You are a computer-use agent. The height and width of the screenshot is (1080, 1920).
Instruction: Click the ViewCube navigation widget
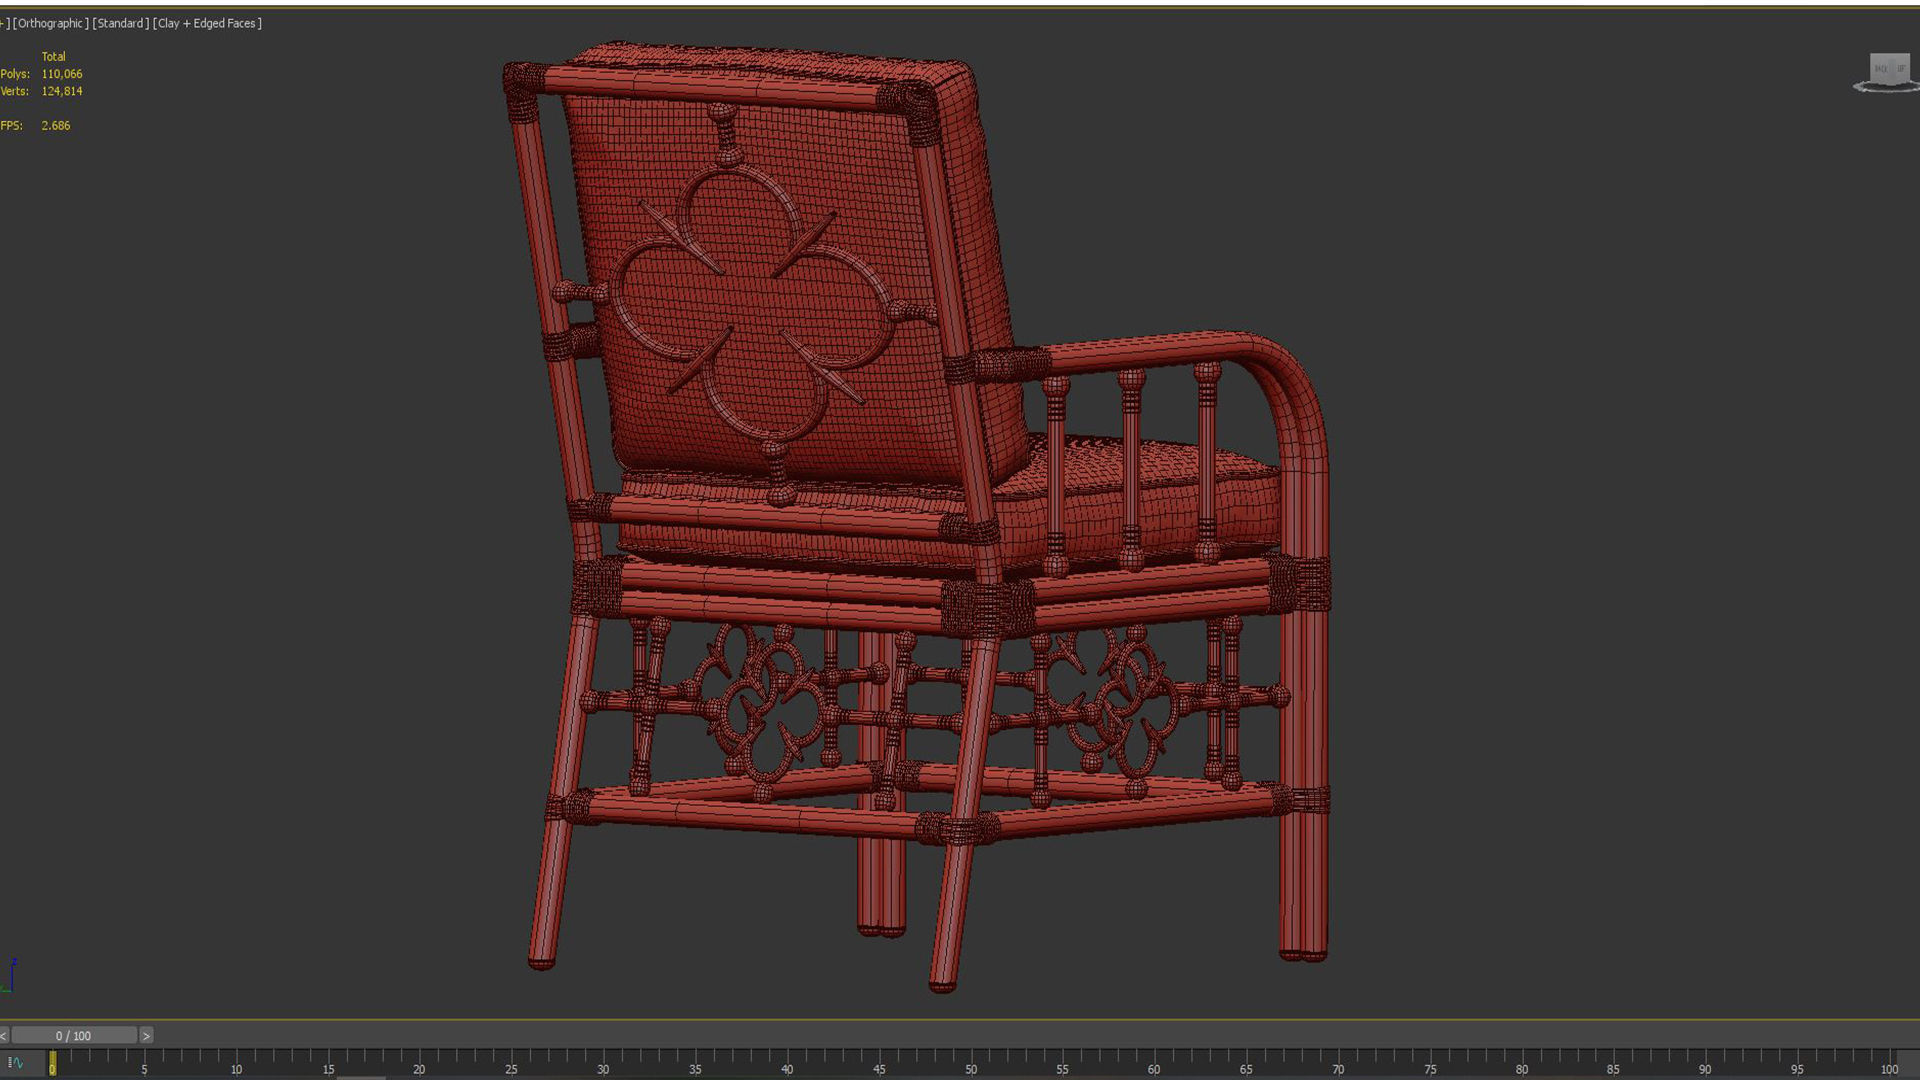[x=1887, y=72]
